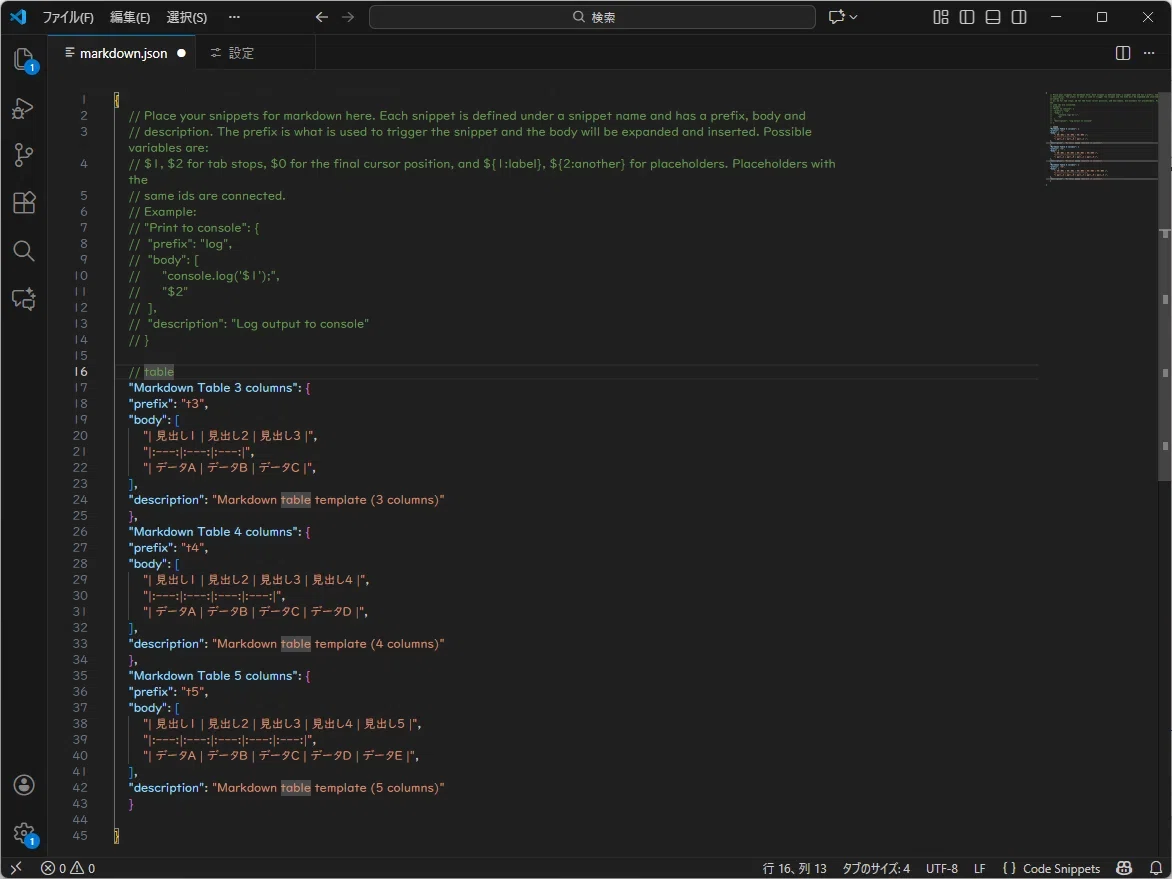The height and width of the screenshot is (879, 1172).
Task: Click the VS Code logo icon
Action: click(x=18, y=16)
